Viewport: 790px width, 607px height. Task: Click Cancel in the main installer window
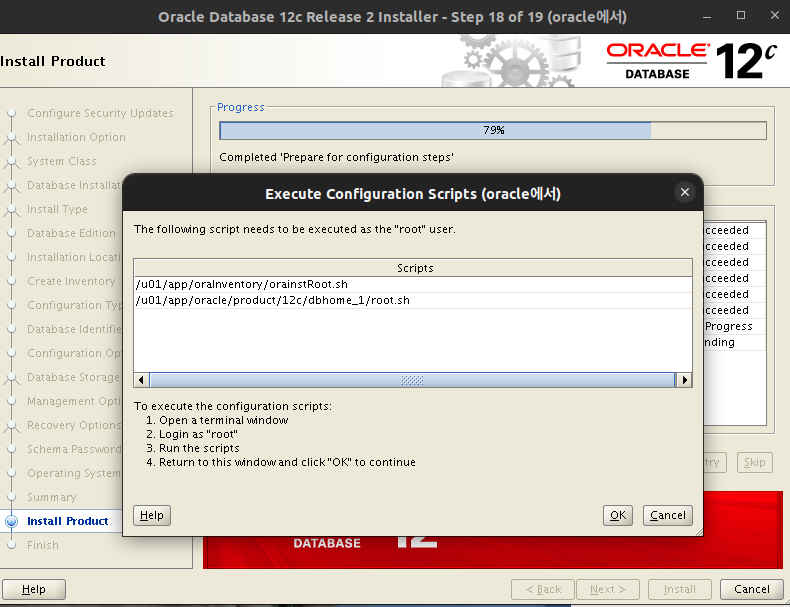pyautogui.click(x=752, y=589)
